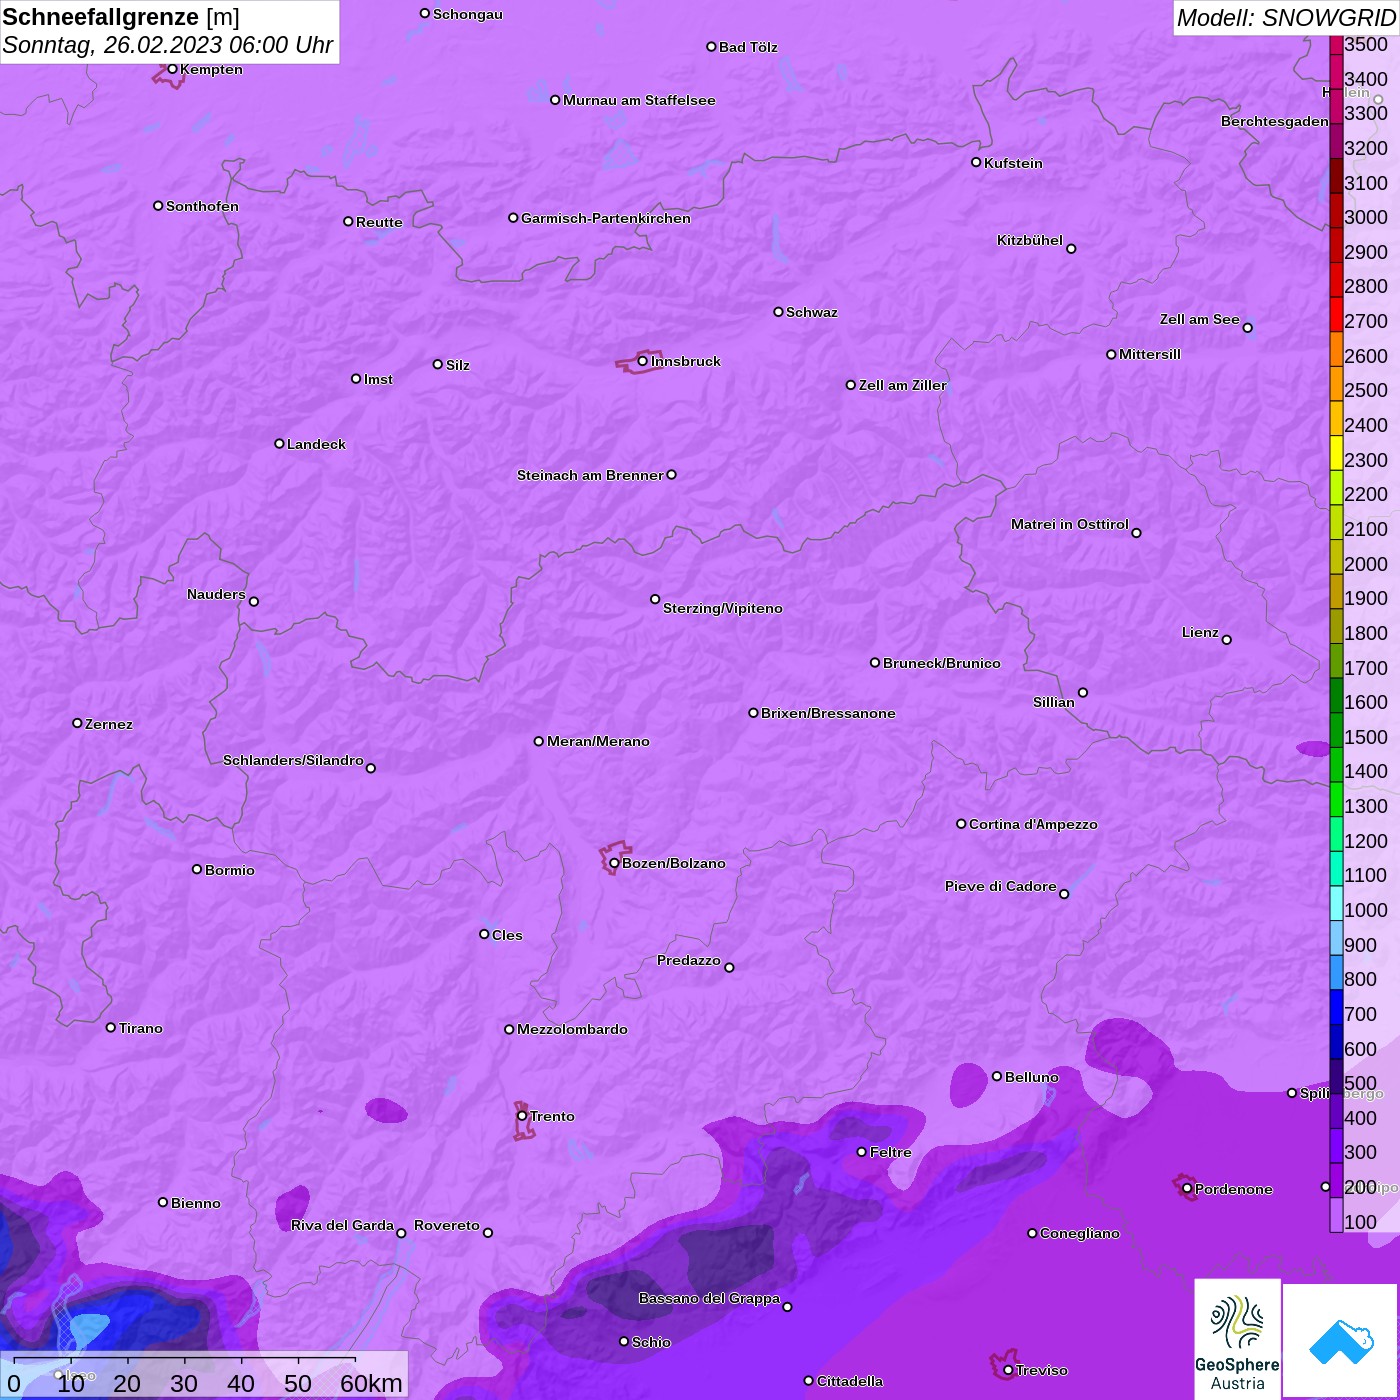Click the Treviso marker dot
1400x1400 pixels.
point(1008,1370)
